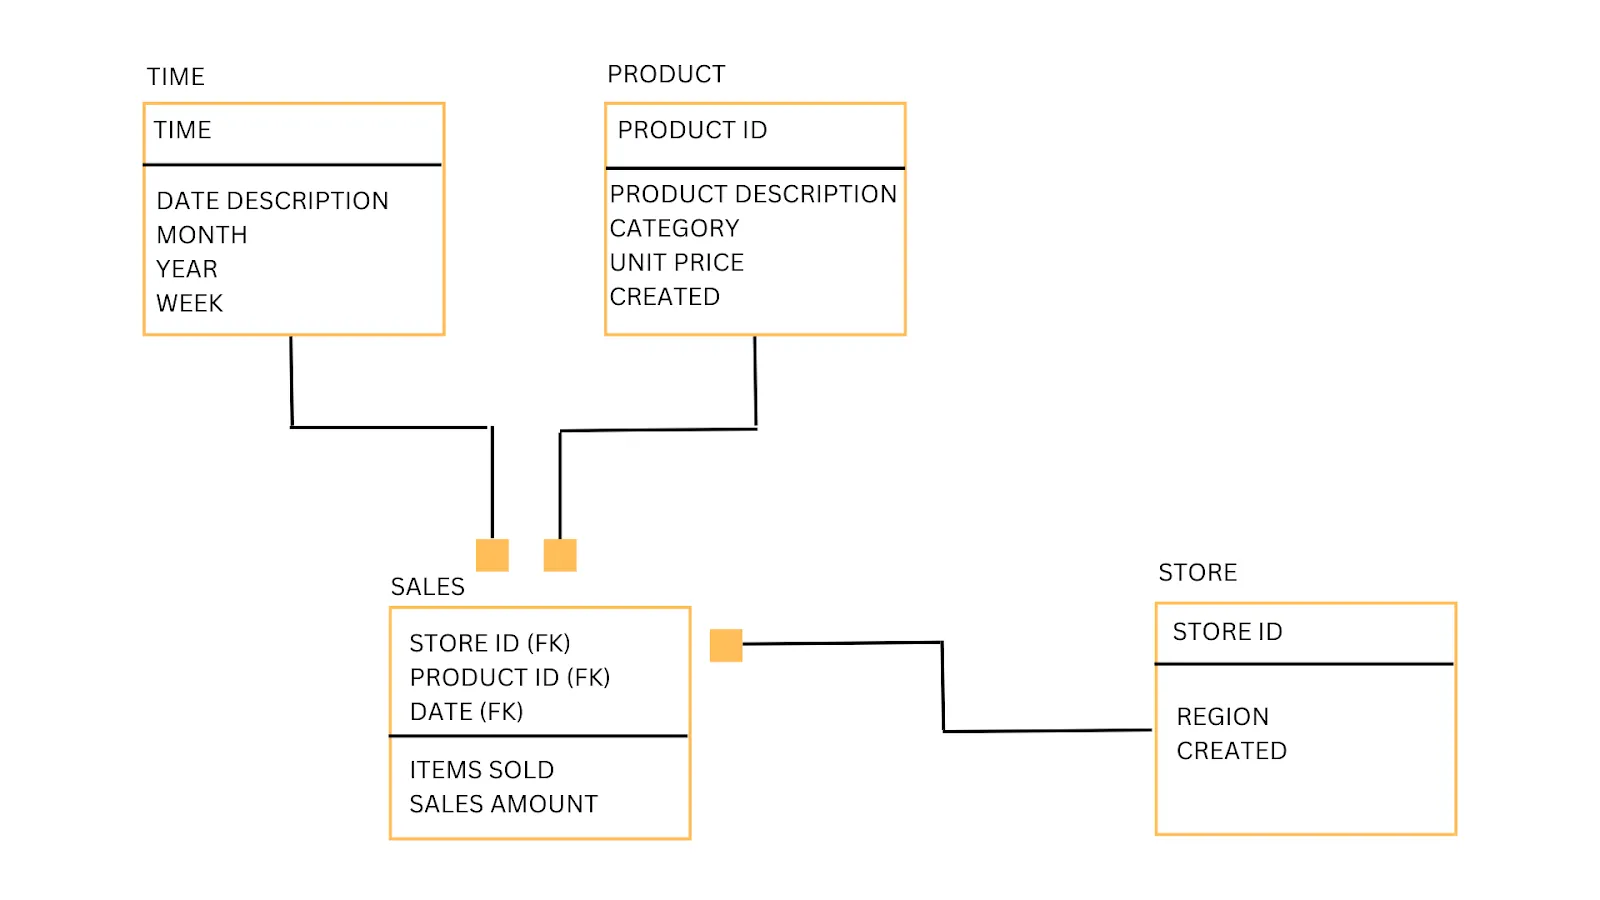The width and height of the screenshot is (1600, 900).
Task: Select the PRODUCT DESCRIPTION attribute
Action: (x=753, y=194)
